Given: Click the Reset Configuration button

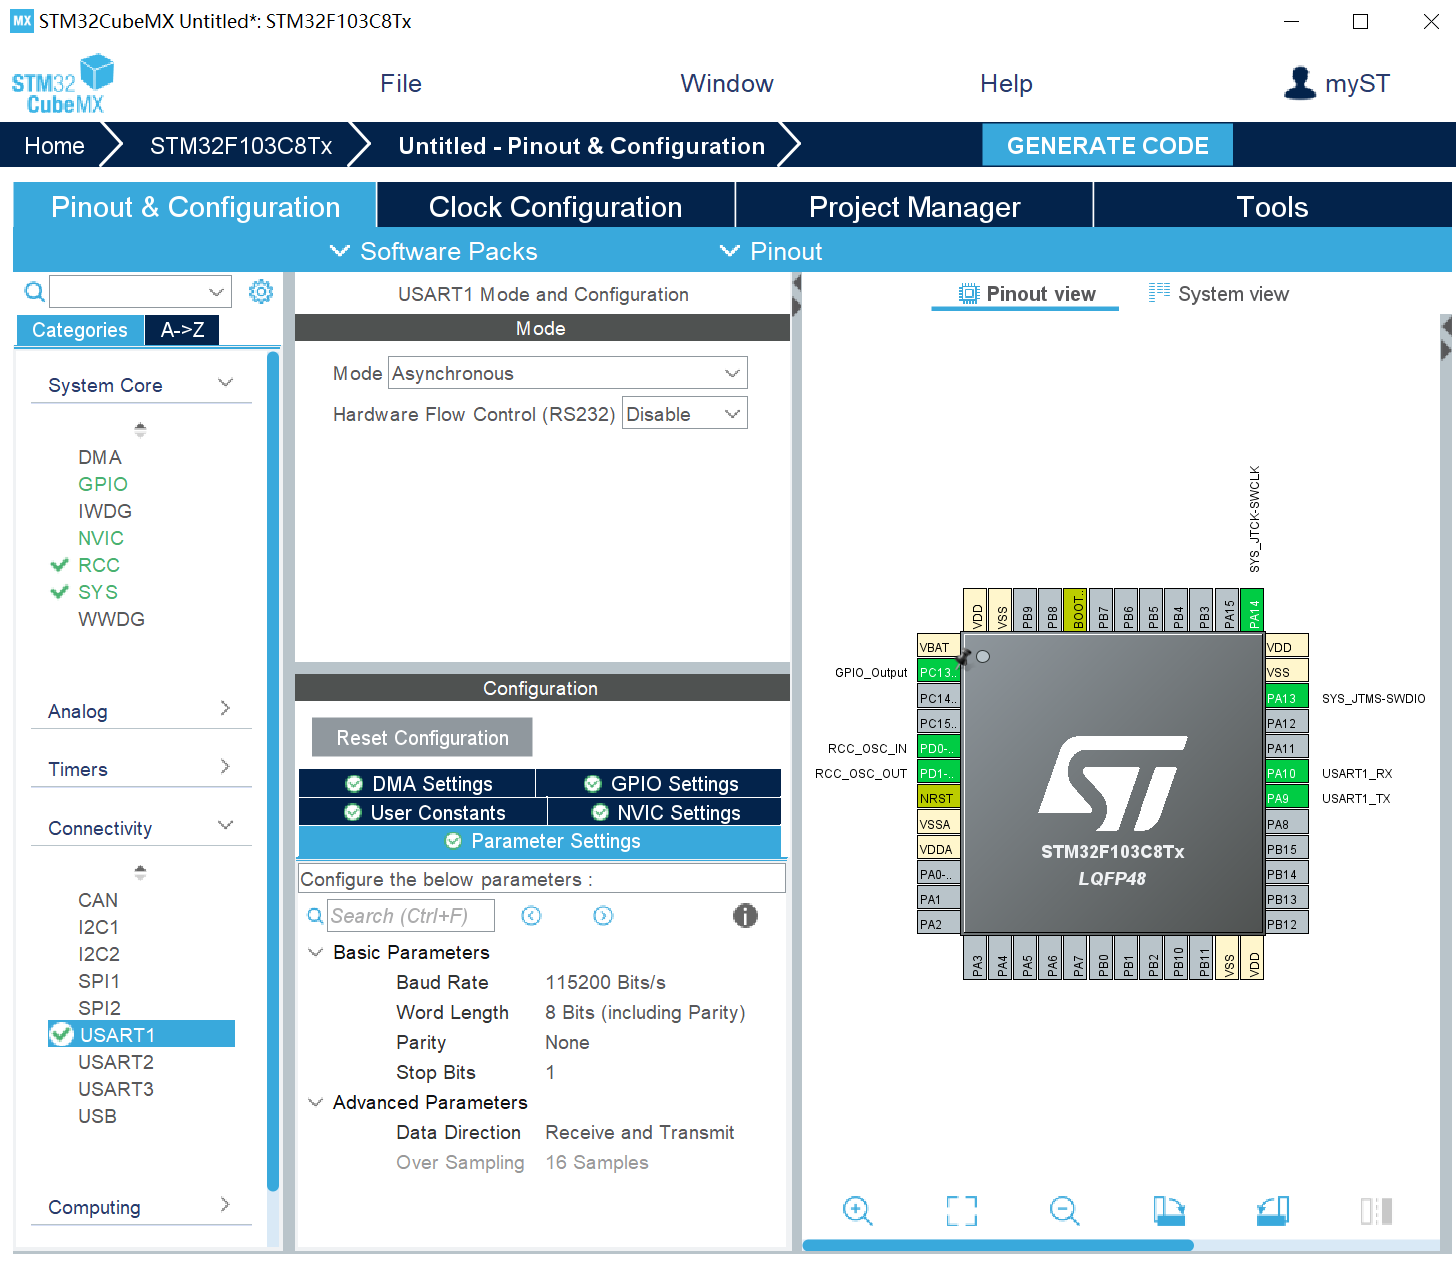Looking at the screenshot, I should click(x=422, y=737).
